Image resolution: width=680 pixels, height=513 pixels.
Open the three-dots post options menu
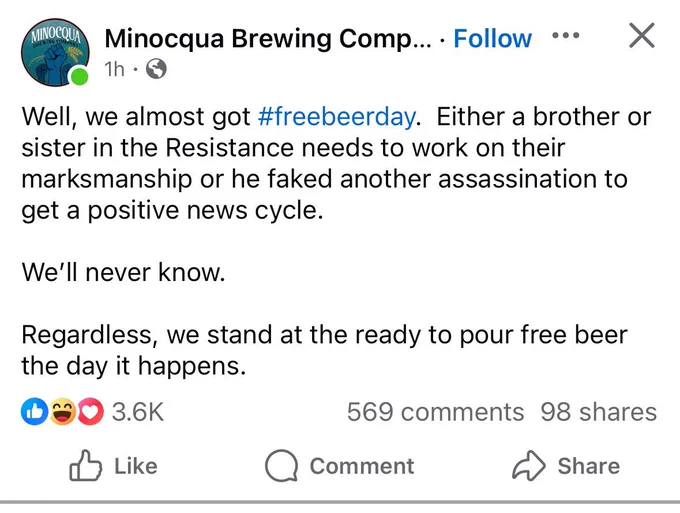tap(566, 35)
